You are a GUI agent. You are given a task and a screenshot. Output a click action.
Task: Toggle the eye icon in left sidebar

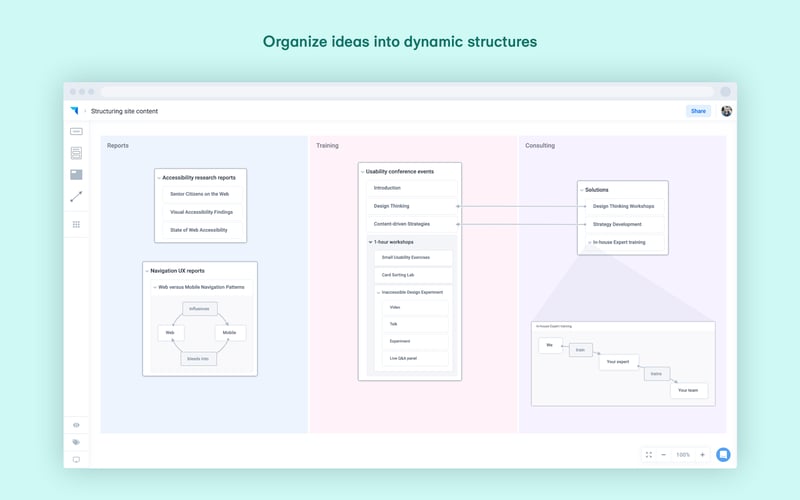(76, 425)
